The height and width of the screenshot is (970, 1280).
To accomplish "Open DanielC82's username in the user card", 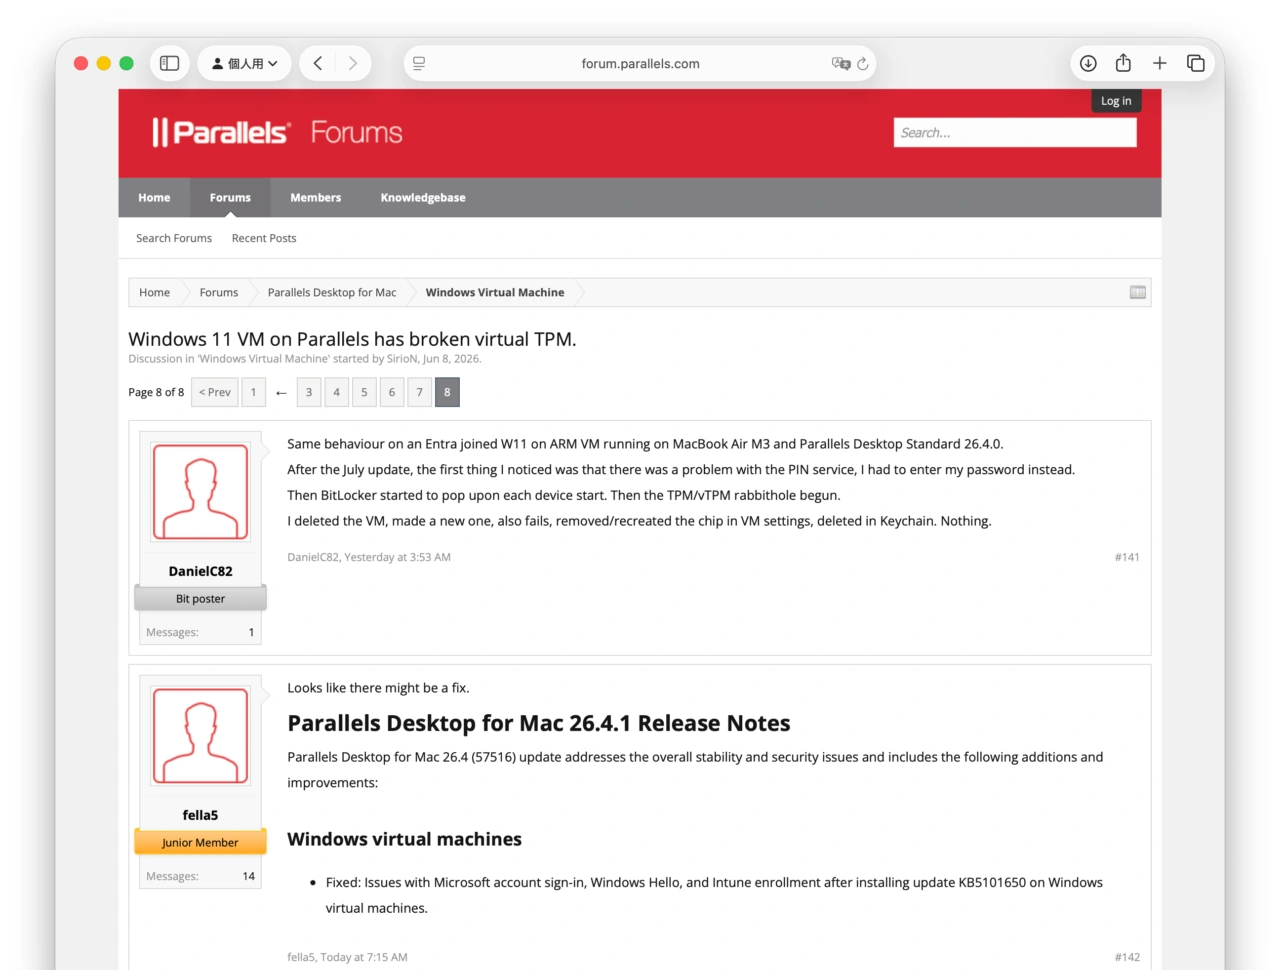I will [x=200, y=571].
